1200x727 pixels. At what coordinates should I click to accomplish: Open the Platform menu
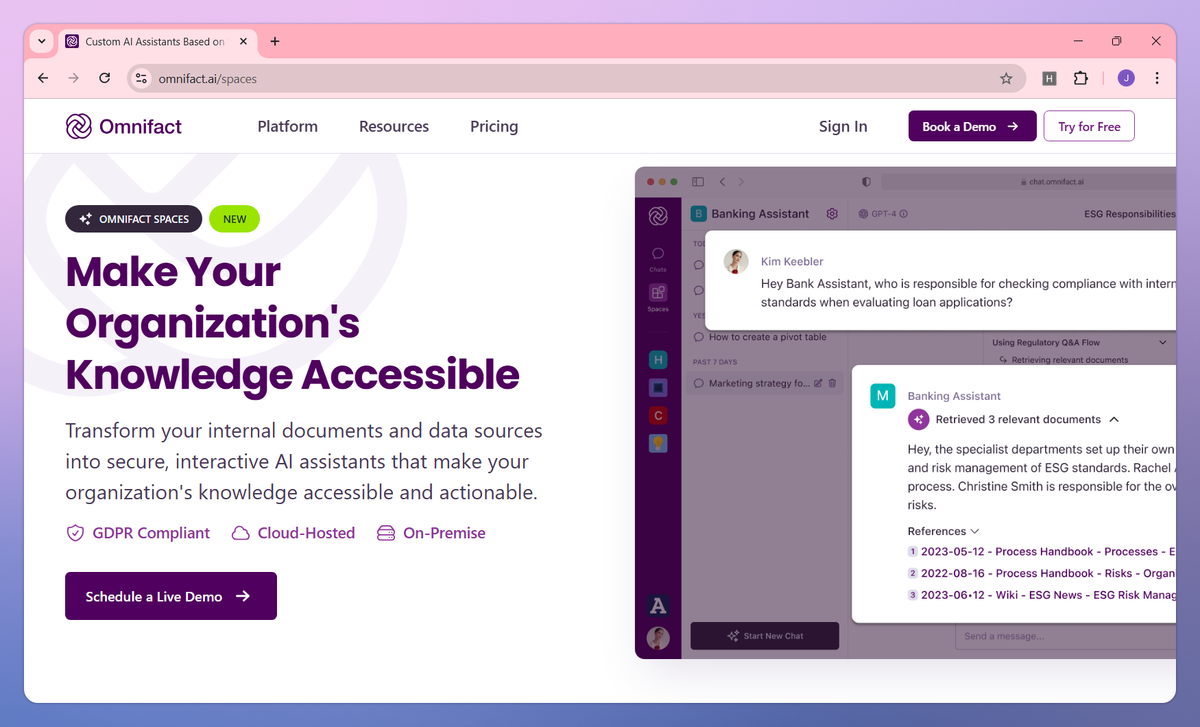click(x=287, y=126)
